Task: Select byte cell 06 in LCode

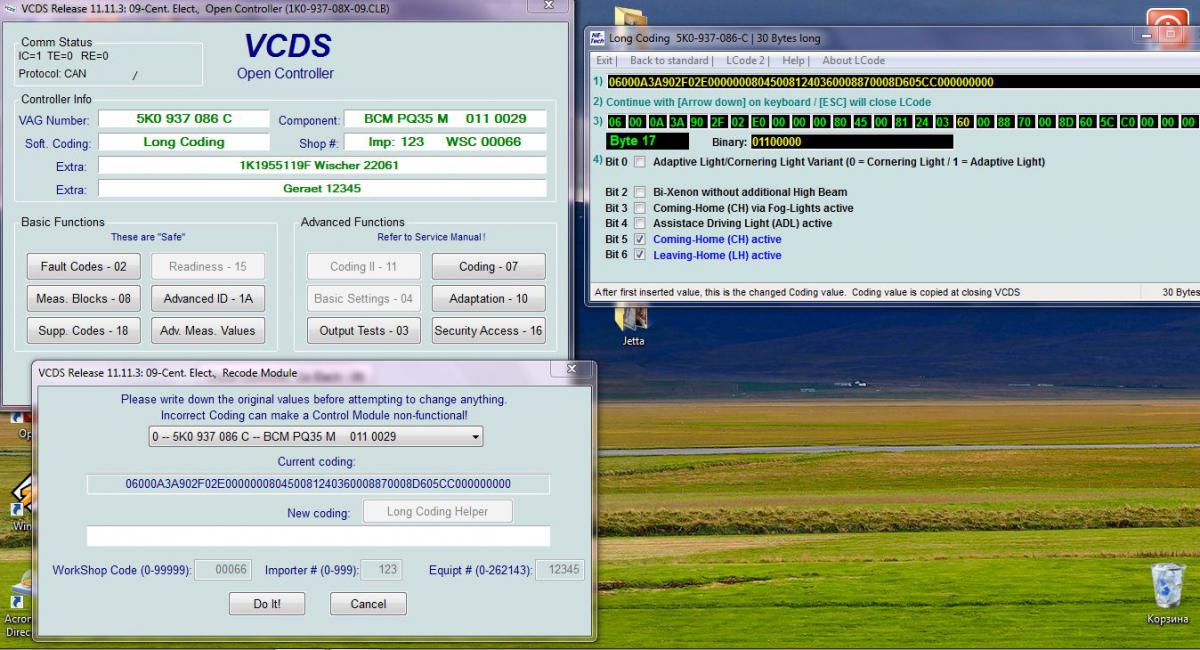Action: [x=616, y=122]
